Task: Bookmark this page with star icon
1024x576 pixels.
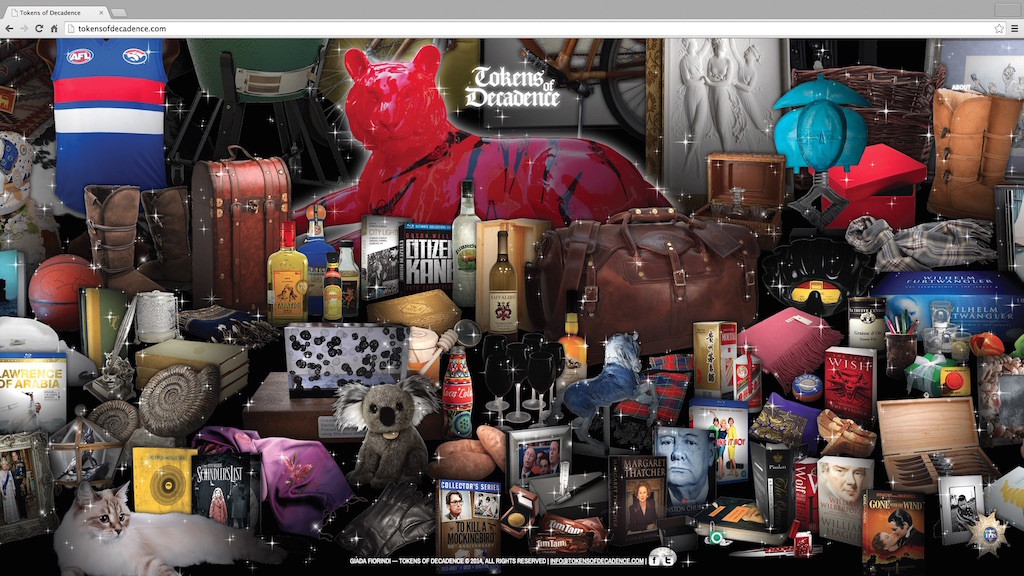Action: (999, 28)
